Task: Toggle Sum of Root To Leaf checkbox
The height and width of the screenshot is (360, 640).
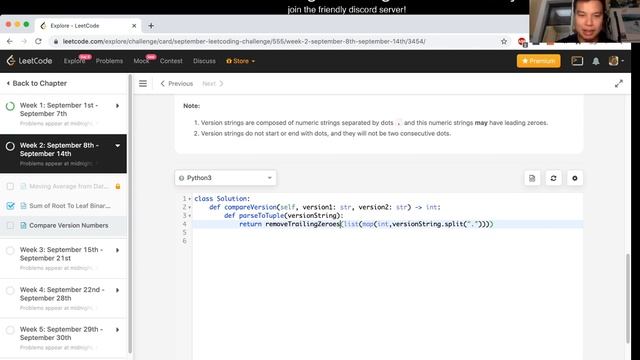Action: pyautogui.click(x=10, y=206)
